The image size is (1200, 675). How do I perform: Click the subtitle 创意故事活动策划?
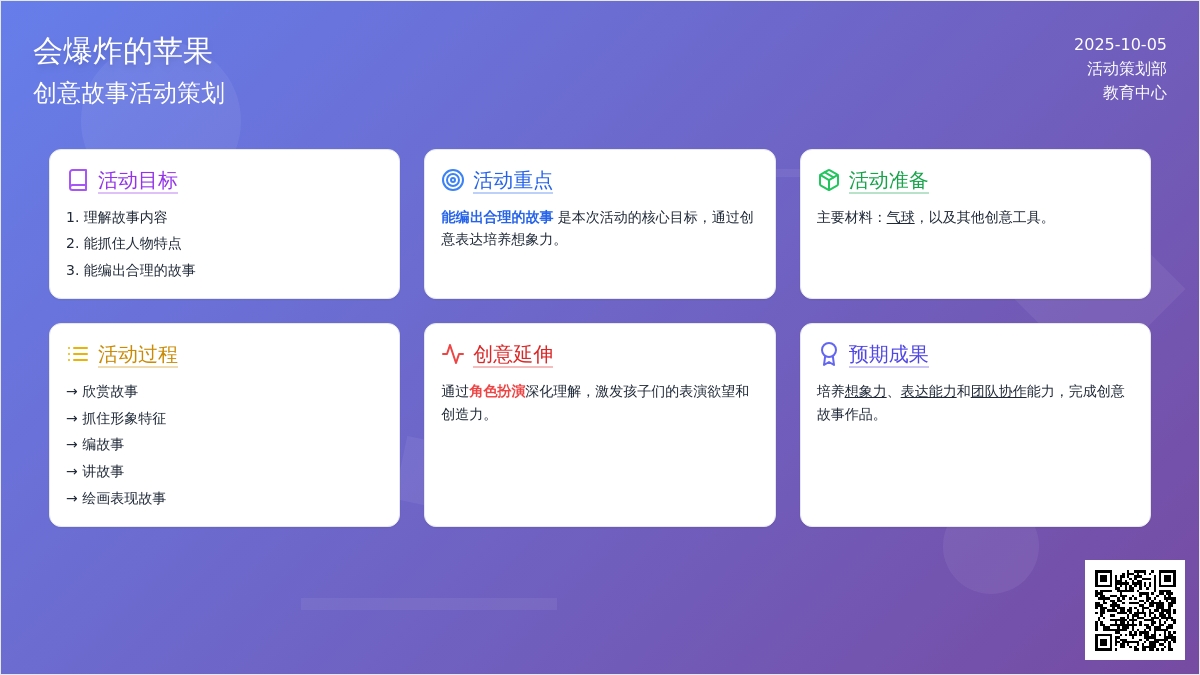pos(129,93)
